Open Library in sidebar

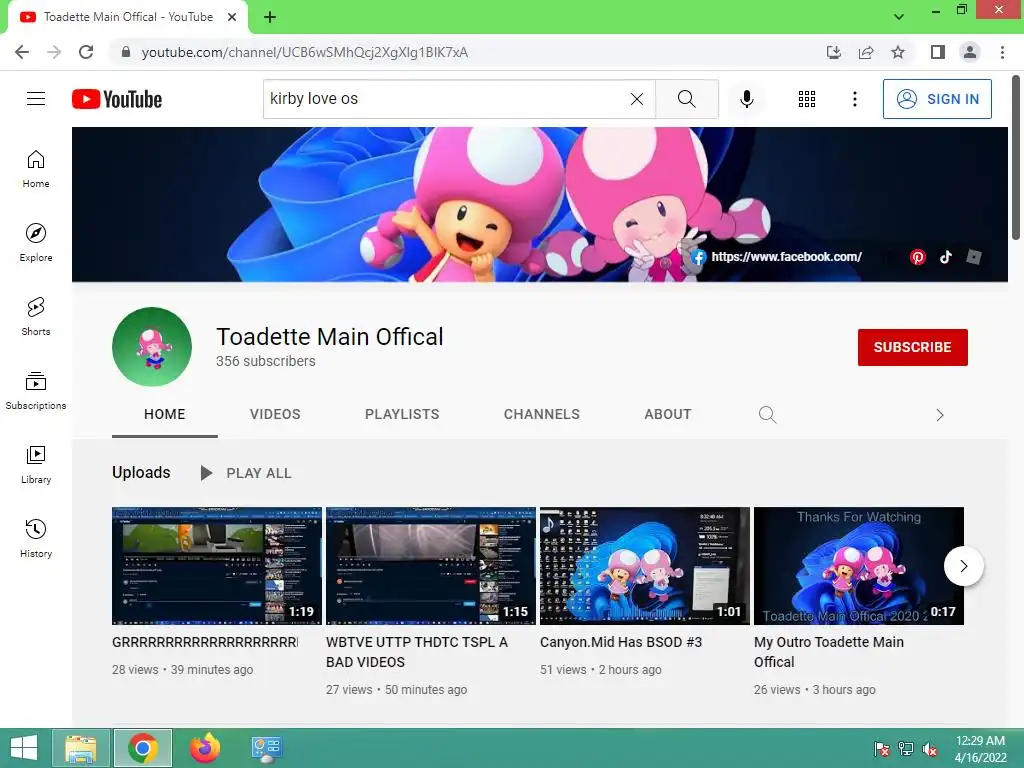36,464
